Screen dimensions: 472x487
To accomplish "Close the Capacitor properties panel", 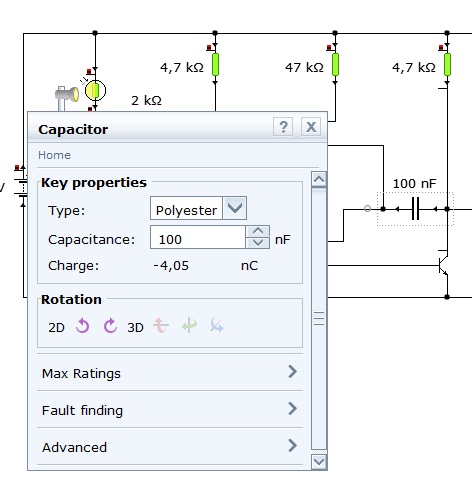I will pyautogui.click(x=311, y=126).
